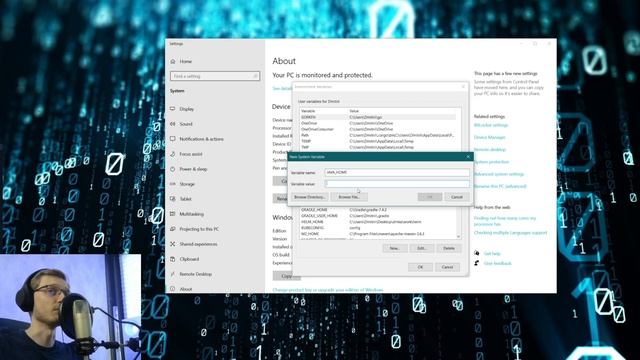Image resolution: width=640 pixels, height=360 pixels.
Task: Close the New System Variable dialog
Action: tap(468, 157)
